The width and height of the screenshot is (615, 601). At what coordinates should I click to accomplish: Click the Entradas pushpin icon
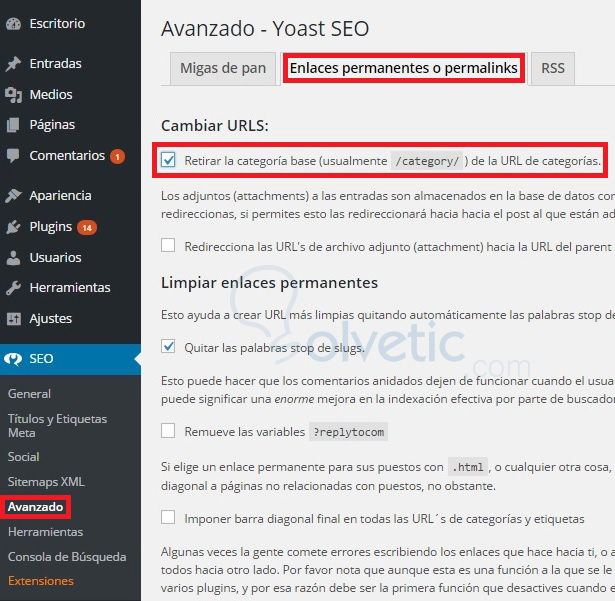[13, 64]
